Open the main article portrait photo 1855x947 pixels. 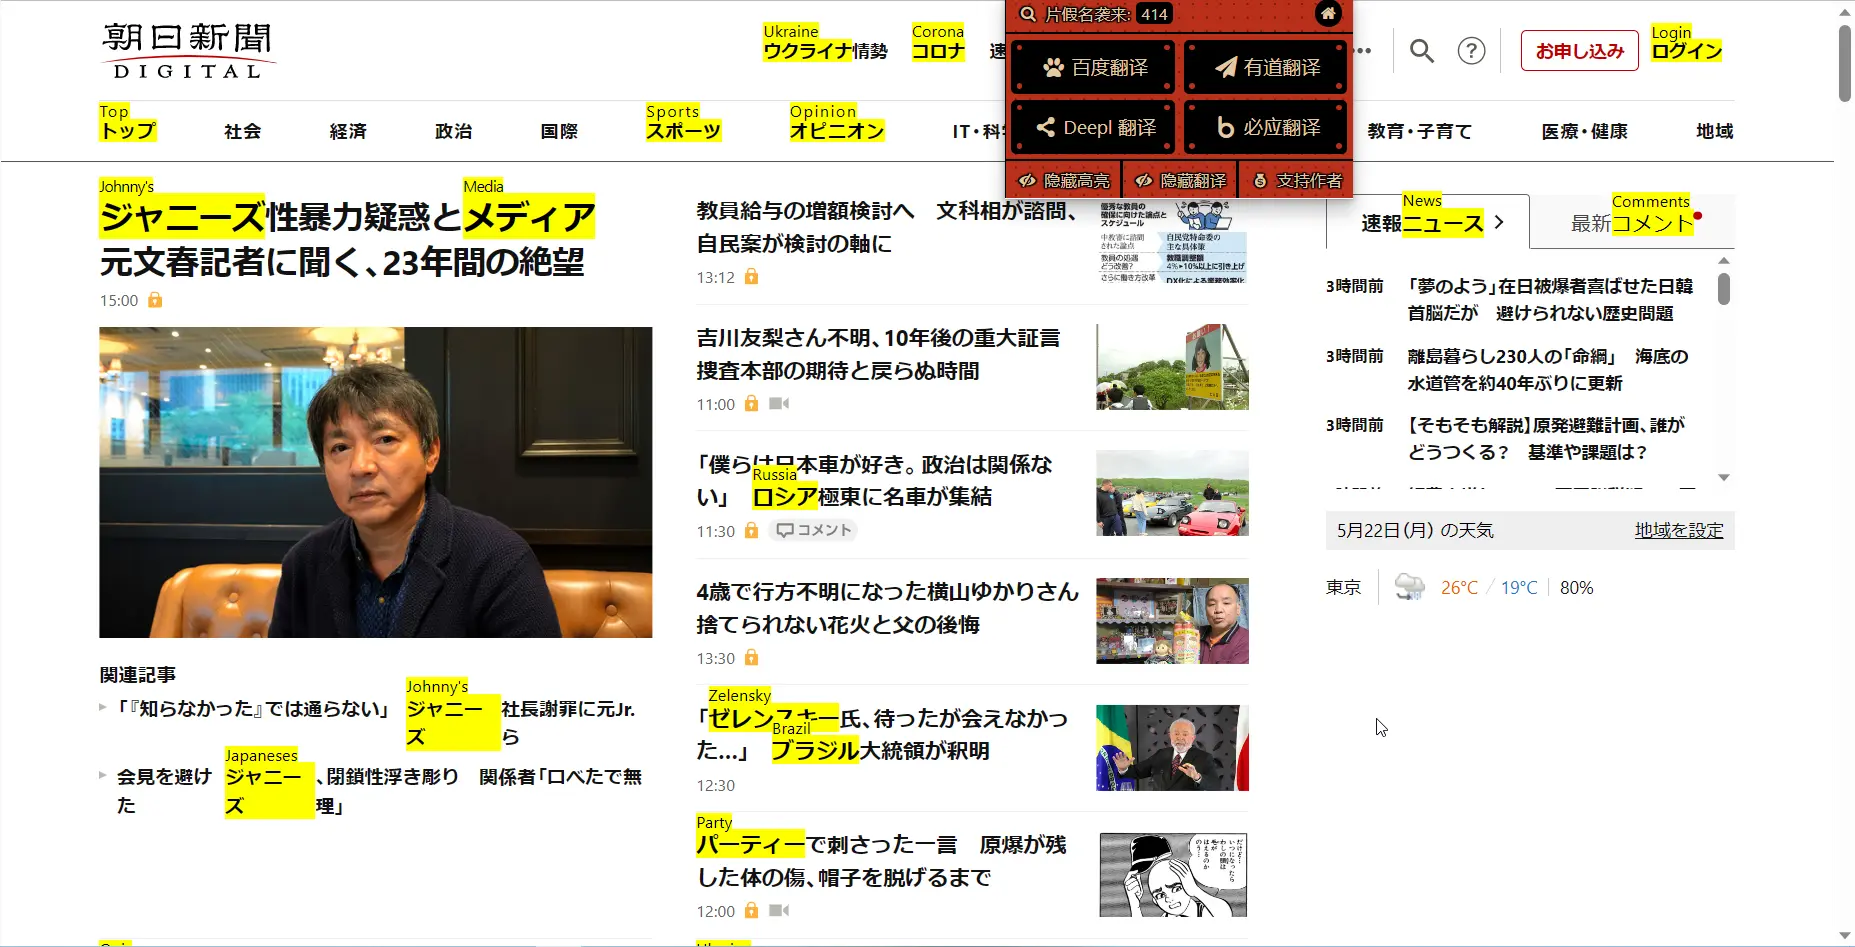375,482
